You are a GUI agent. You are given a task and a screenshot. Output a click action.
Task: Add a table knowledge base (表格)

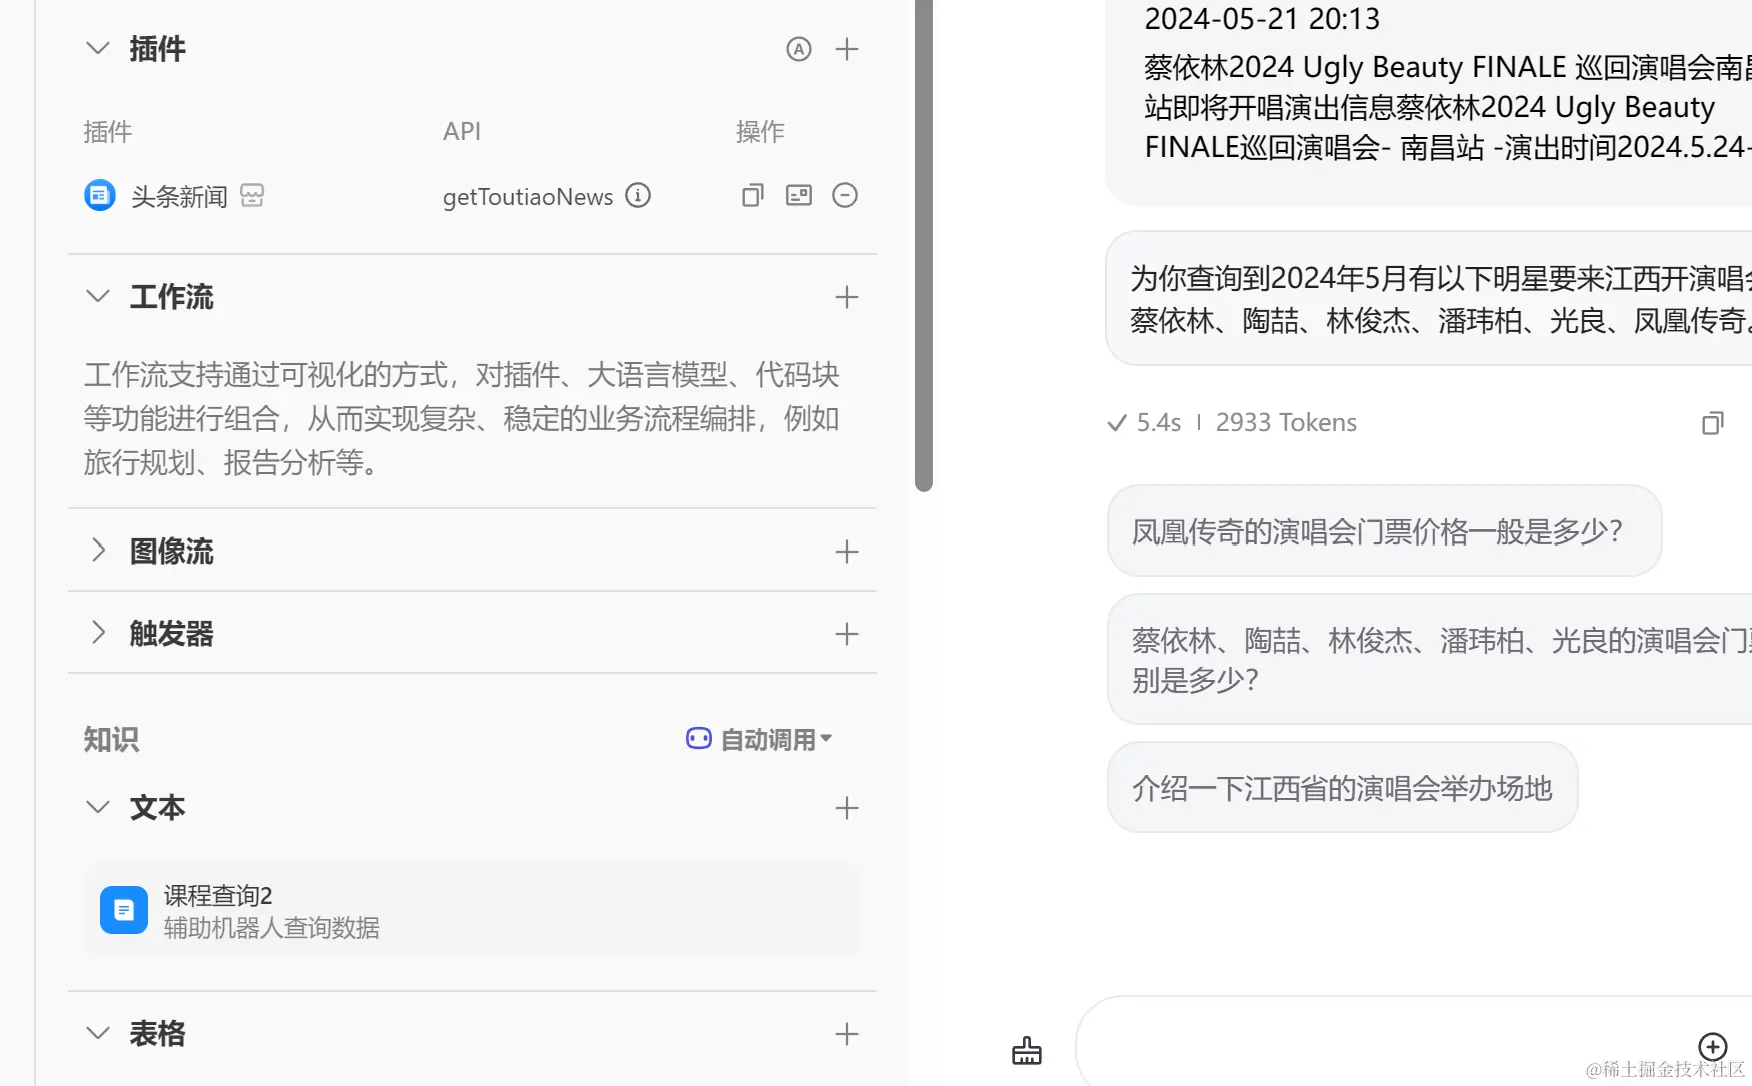point(847,1034)
